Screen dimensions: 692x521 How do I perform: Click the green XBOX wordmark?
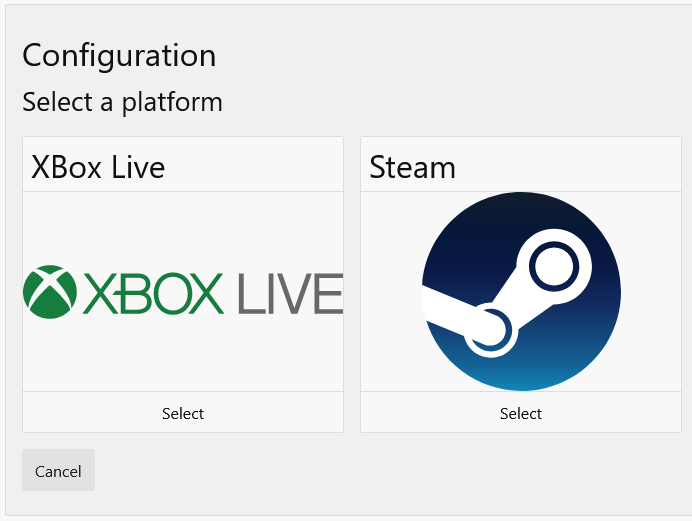point(153,292)
